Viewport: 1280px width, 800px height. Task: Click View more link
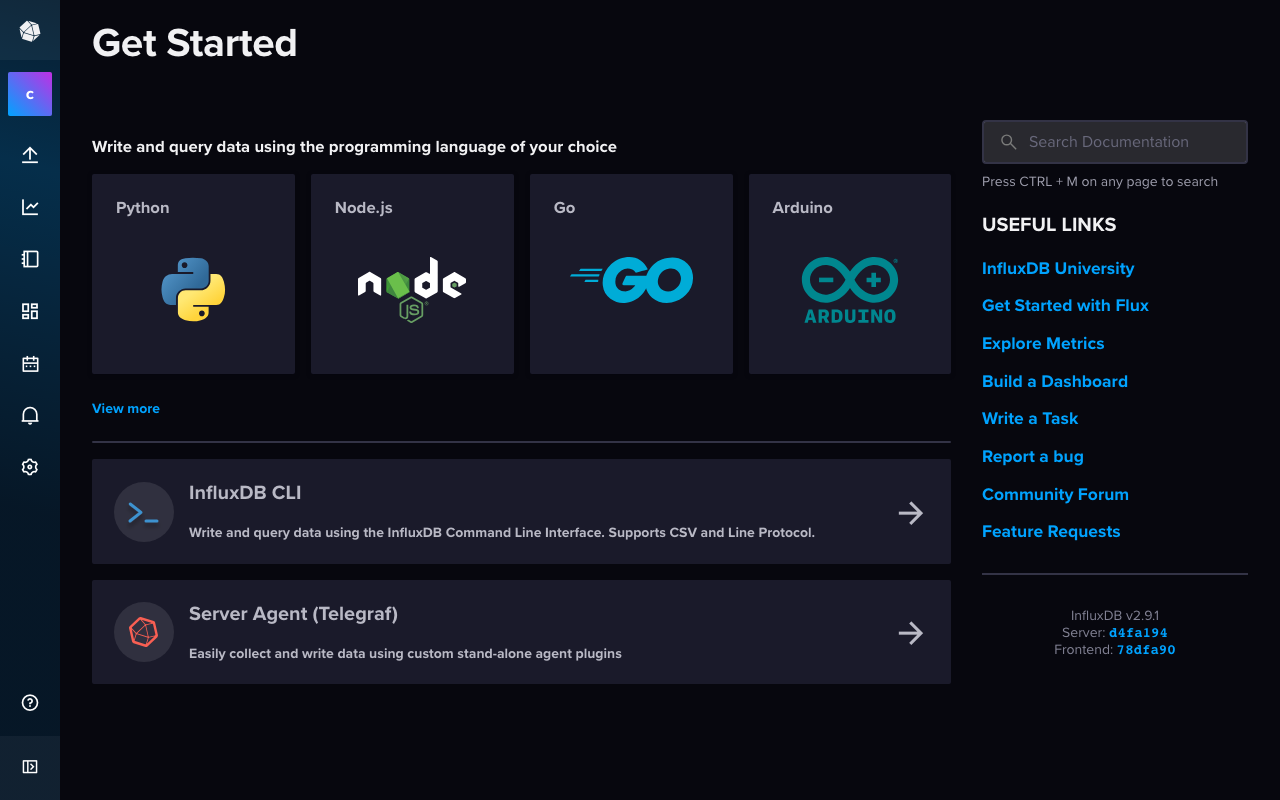(x=126, y=408)
